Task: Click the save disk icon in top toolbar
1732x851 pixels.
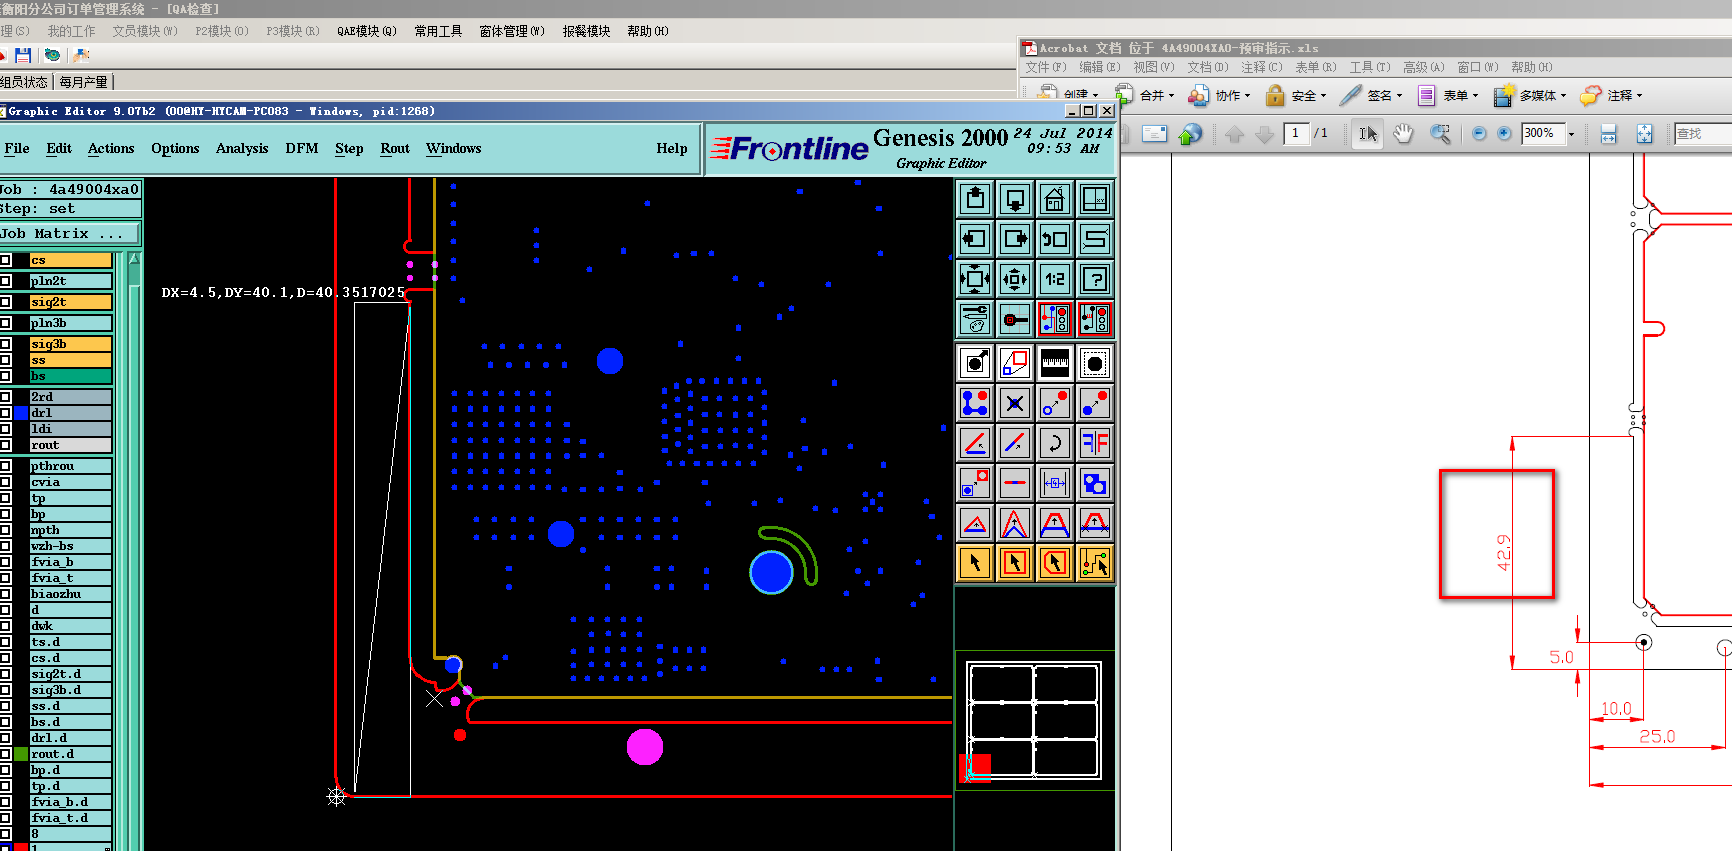Action: (23, 55)
